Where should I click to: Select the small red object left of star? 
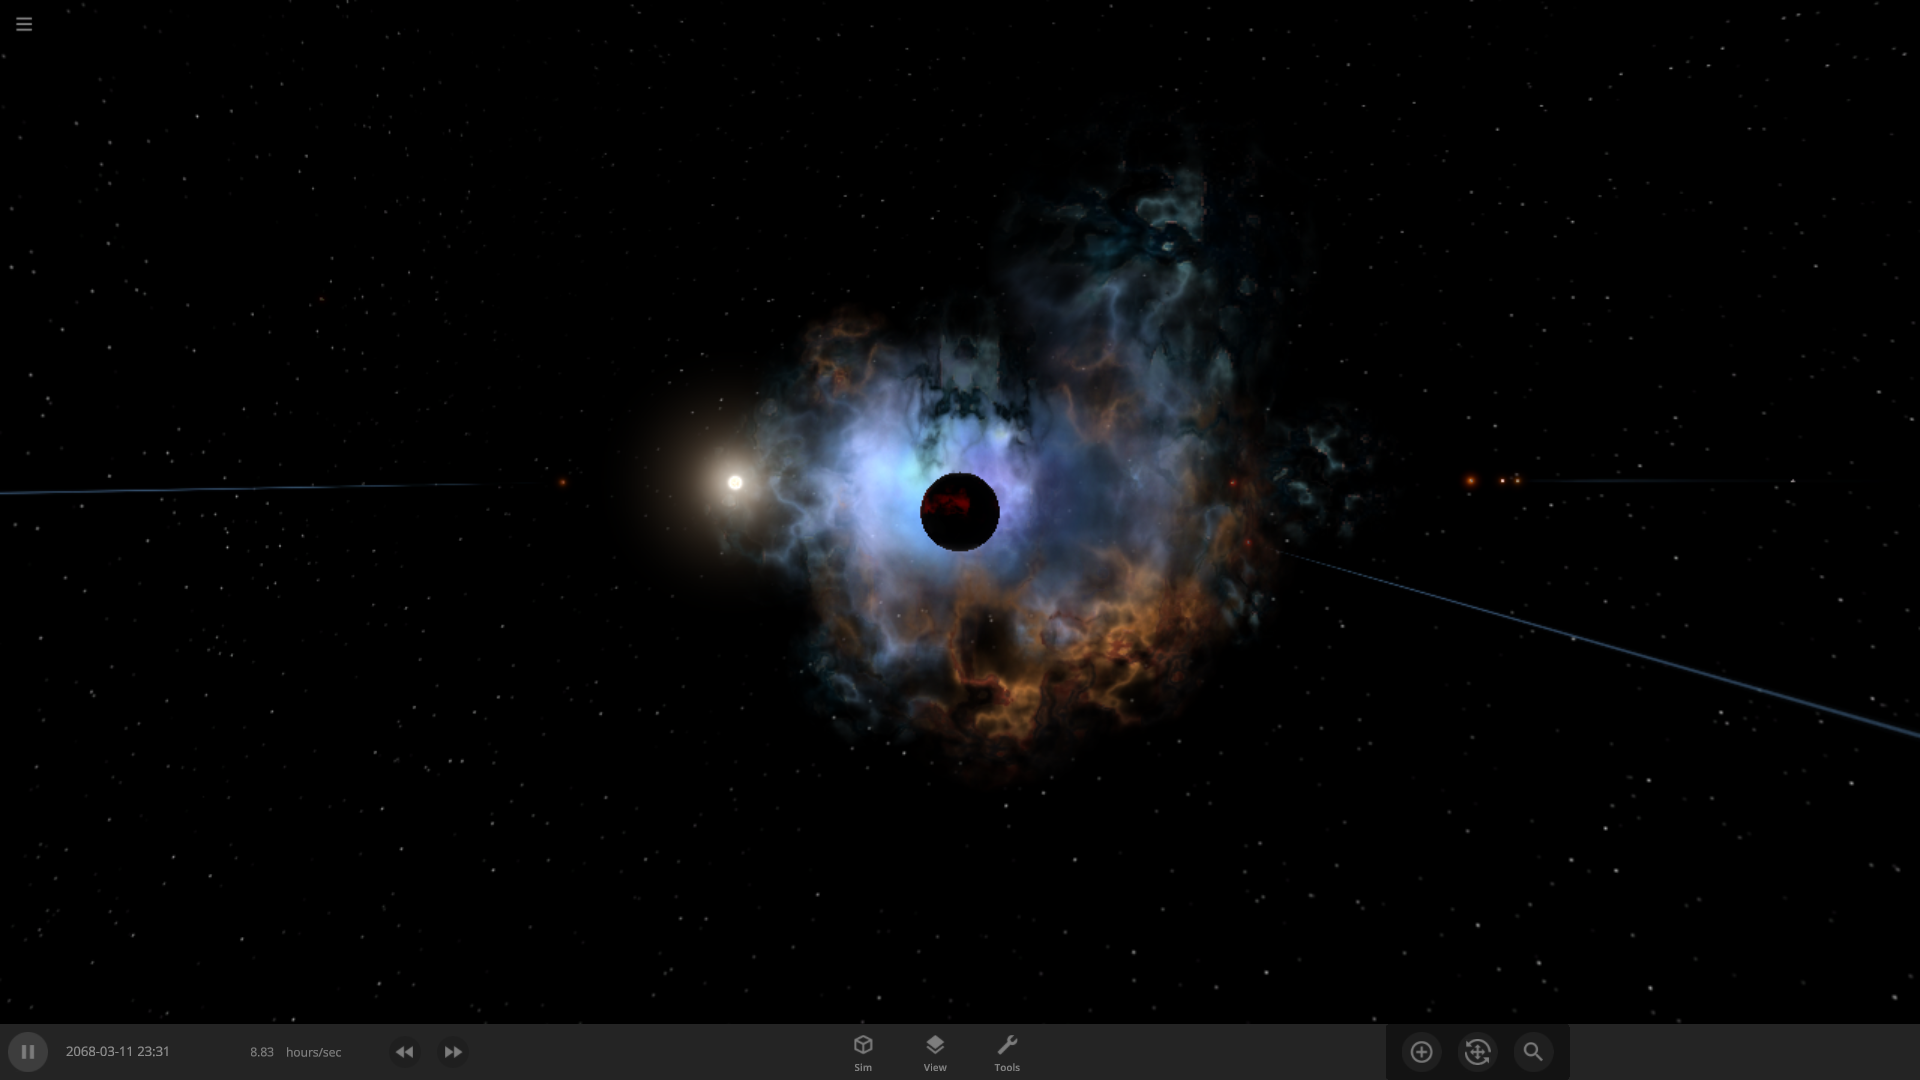tap(562, 483)
